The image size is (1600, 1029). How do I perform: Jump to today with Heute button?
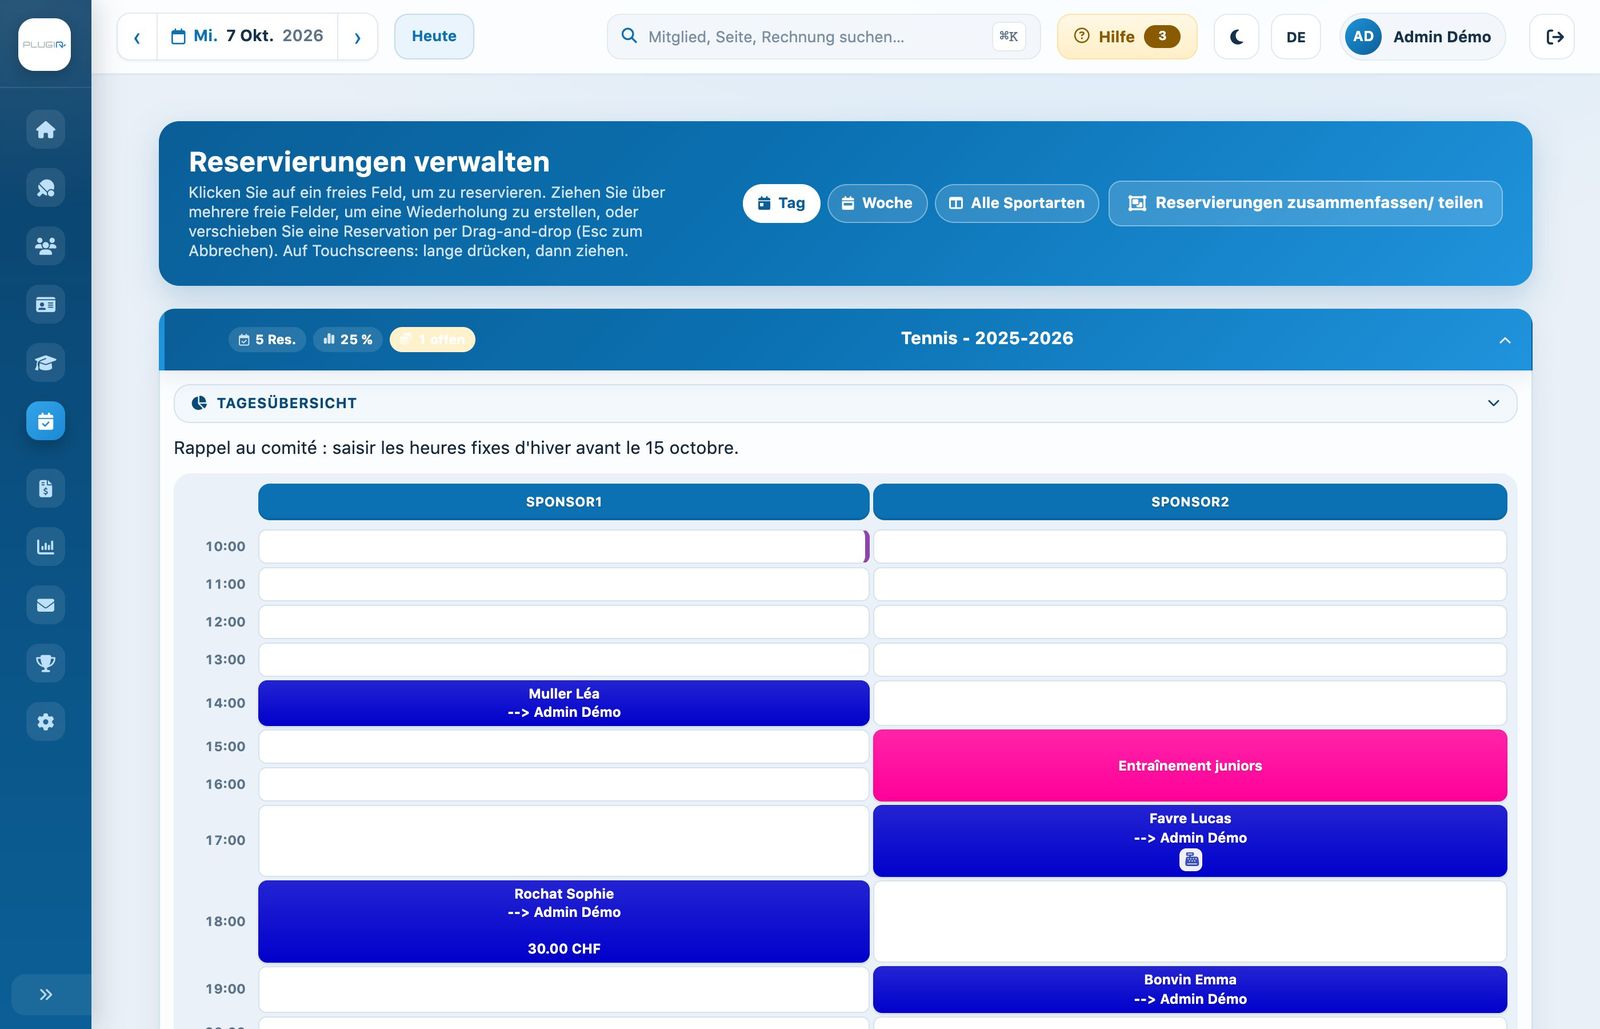(x=434, y=36)
